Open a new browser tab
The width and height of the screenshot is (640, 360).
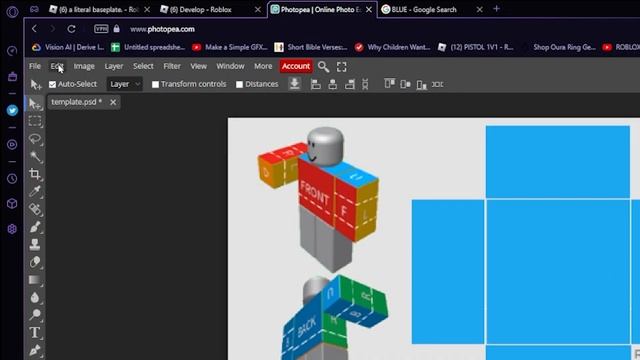coord(496,9)
